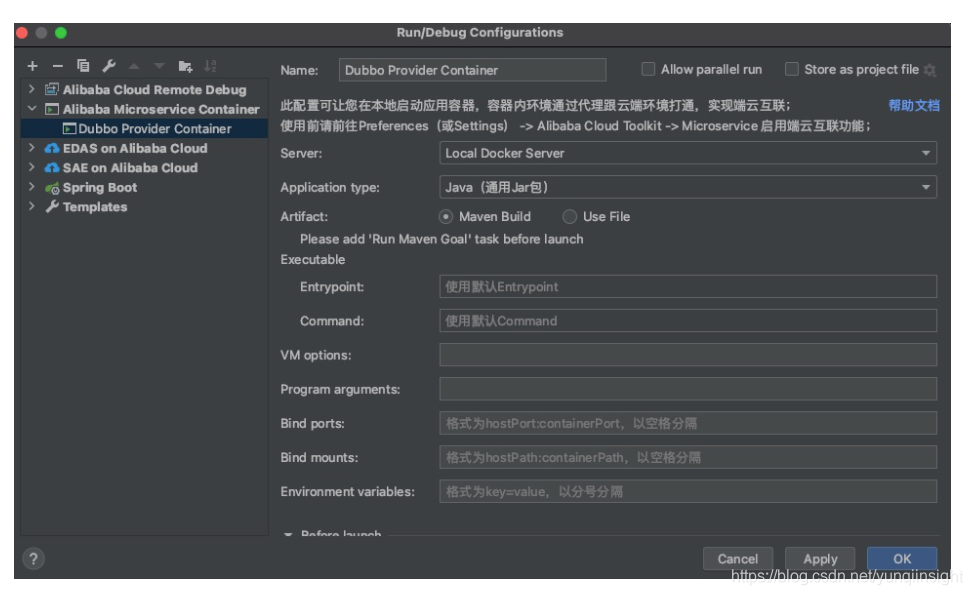Remove the selected configuration with minus icon
Image resolution: width=973 pixels, height=595 pixels.
coord(57,66)
